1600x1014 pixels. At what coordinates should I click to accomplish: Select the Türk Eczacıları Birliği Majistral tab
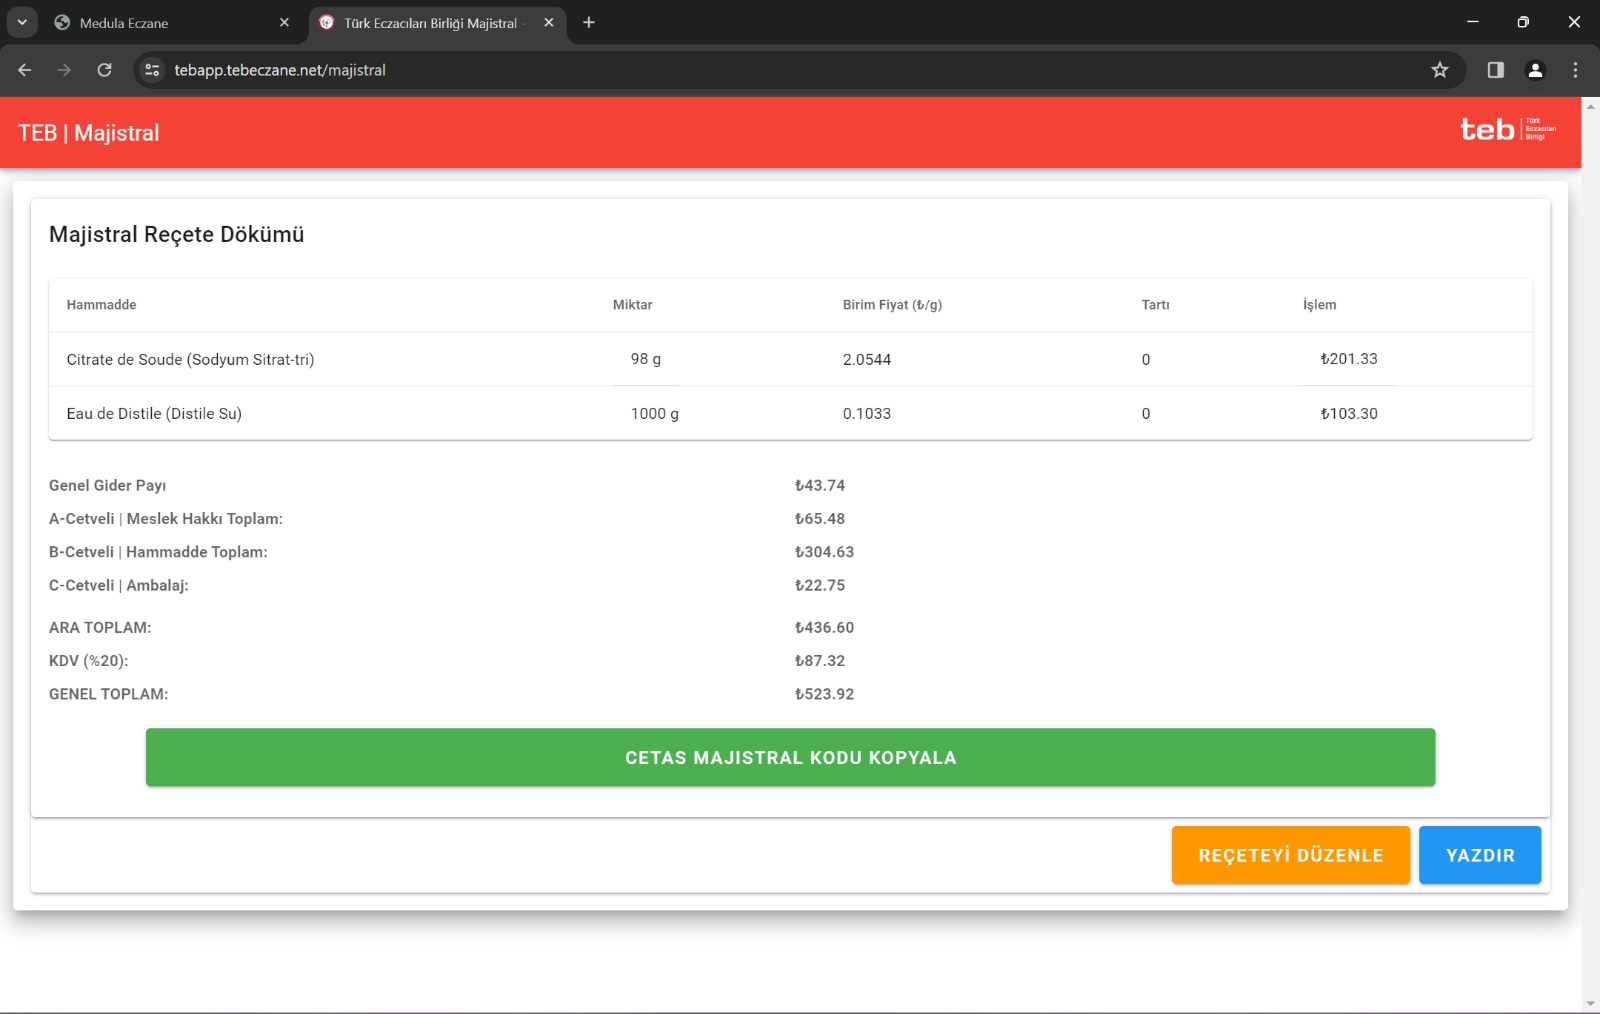(430, 22)
